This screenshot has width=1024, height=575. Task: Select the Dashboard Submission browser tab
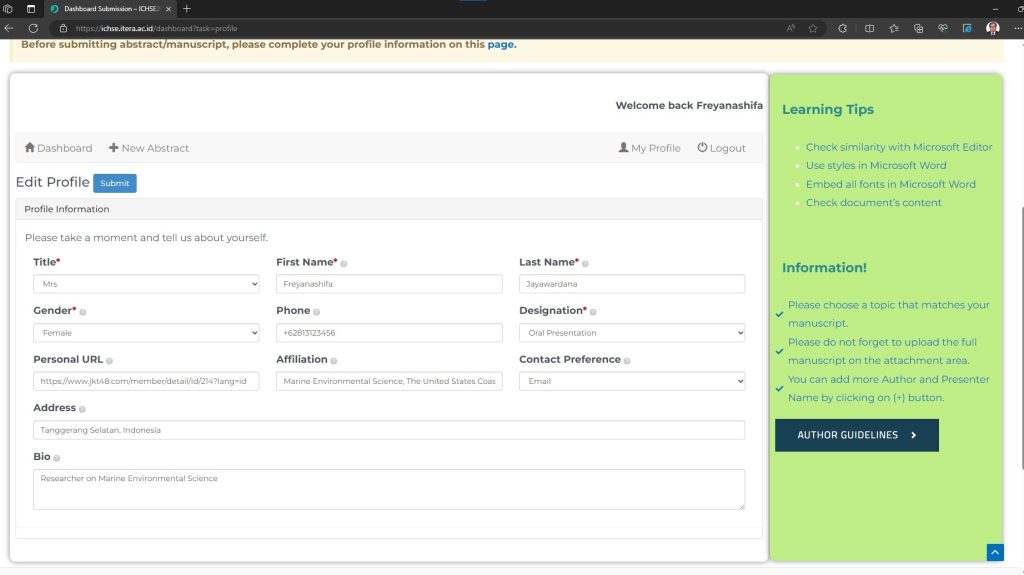pos(110,9)
